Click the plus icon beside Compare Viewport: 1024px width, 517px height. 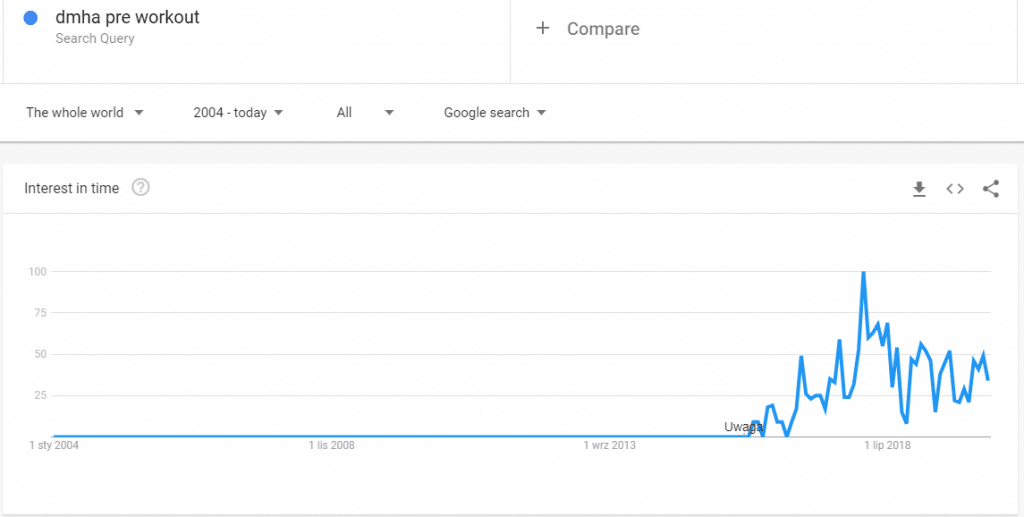click(x=543, y=28)
